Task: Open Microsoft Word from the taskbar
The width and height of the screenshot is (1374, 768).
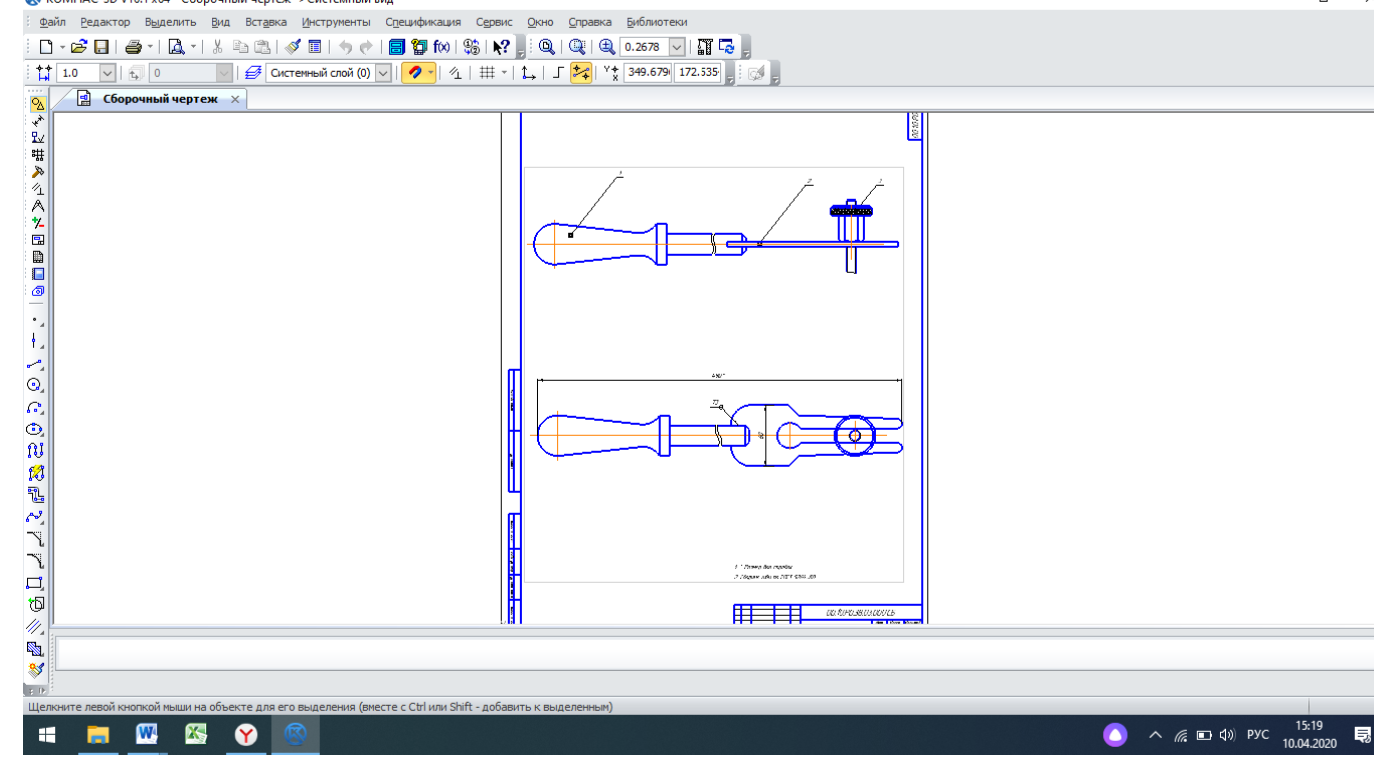Action: tap(147, 735)
